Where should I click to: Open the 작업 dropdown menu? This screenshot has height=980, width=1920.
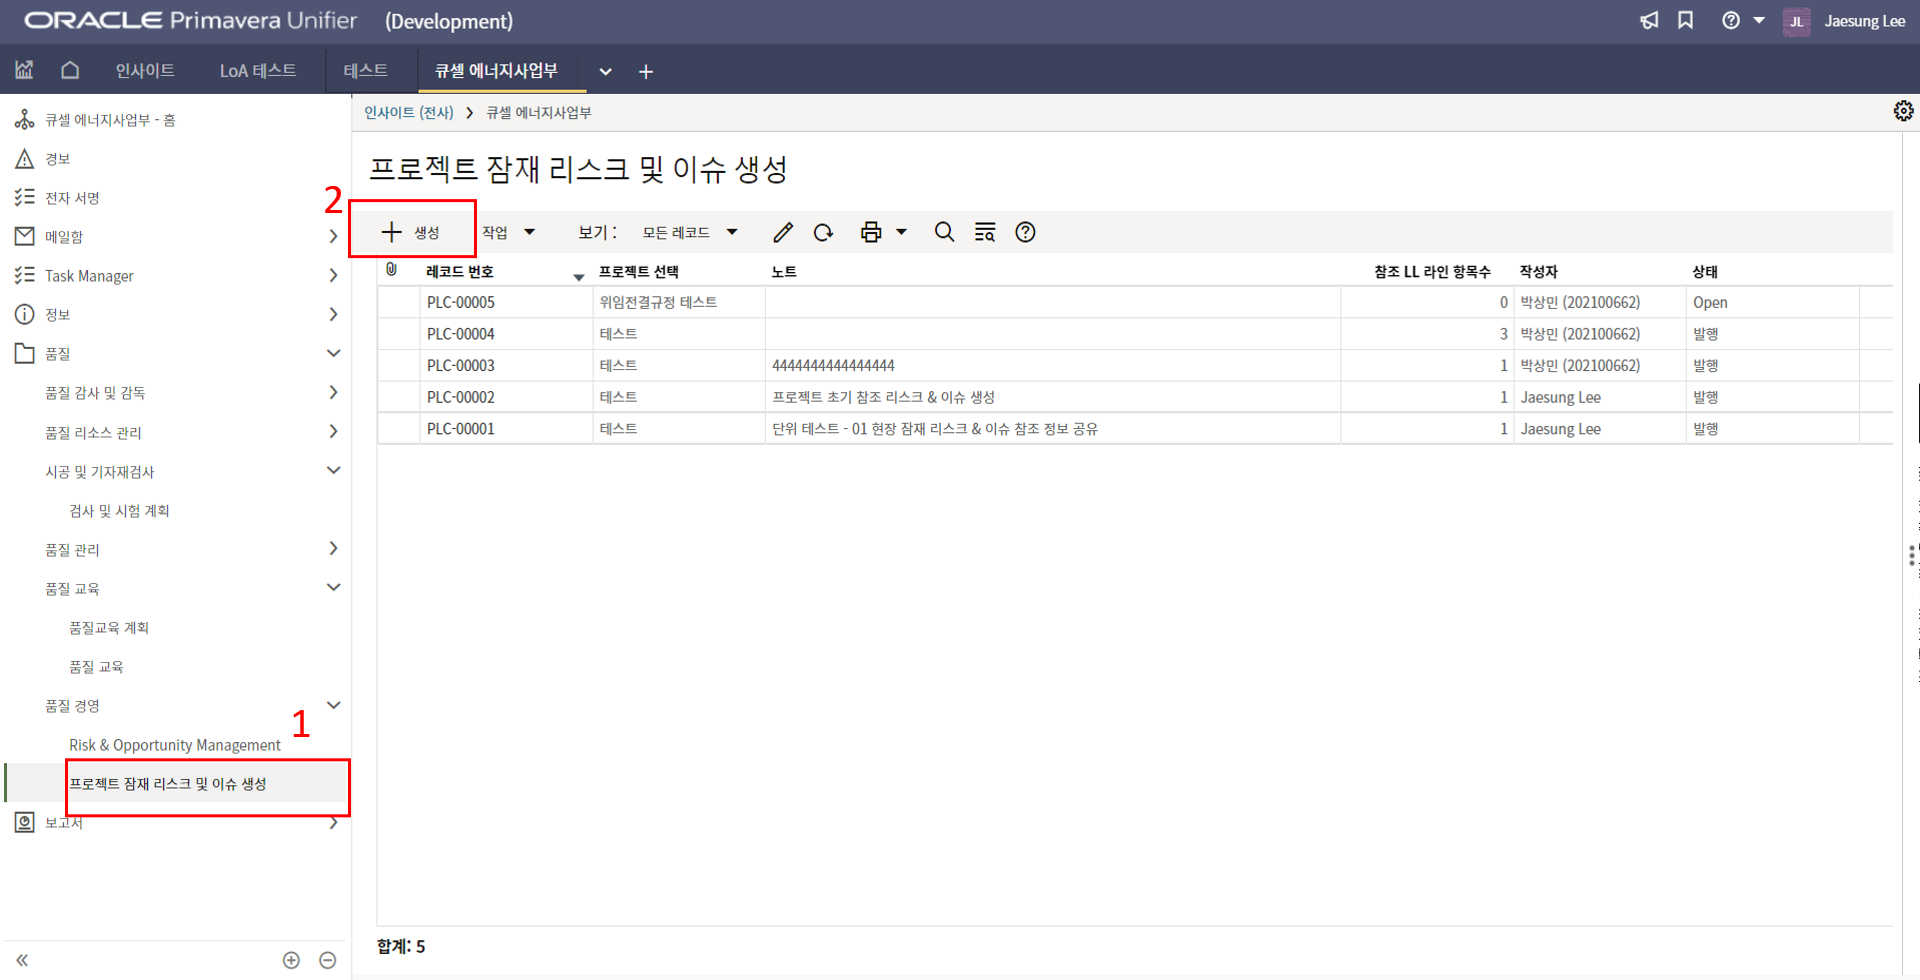point(508,232)
